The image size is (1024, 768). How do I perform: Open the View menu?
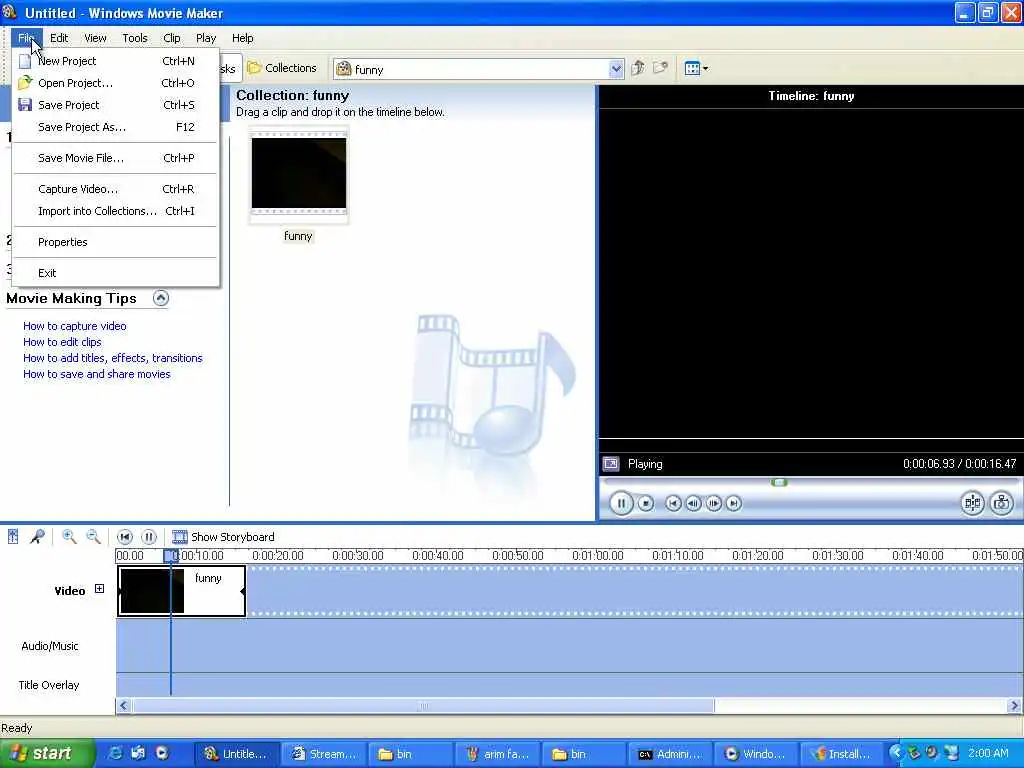tap(95, 38)
